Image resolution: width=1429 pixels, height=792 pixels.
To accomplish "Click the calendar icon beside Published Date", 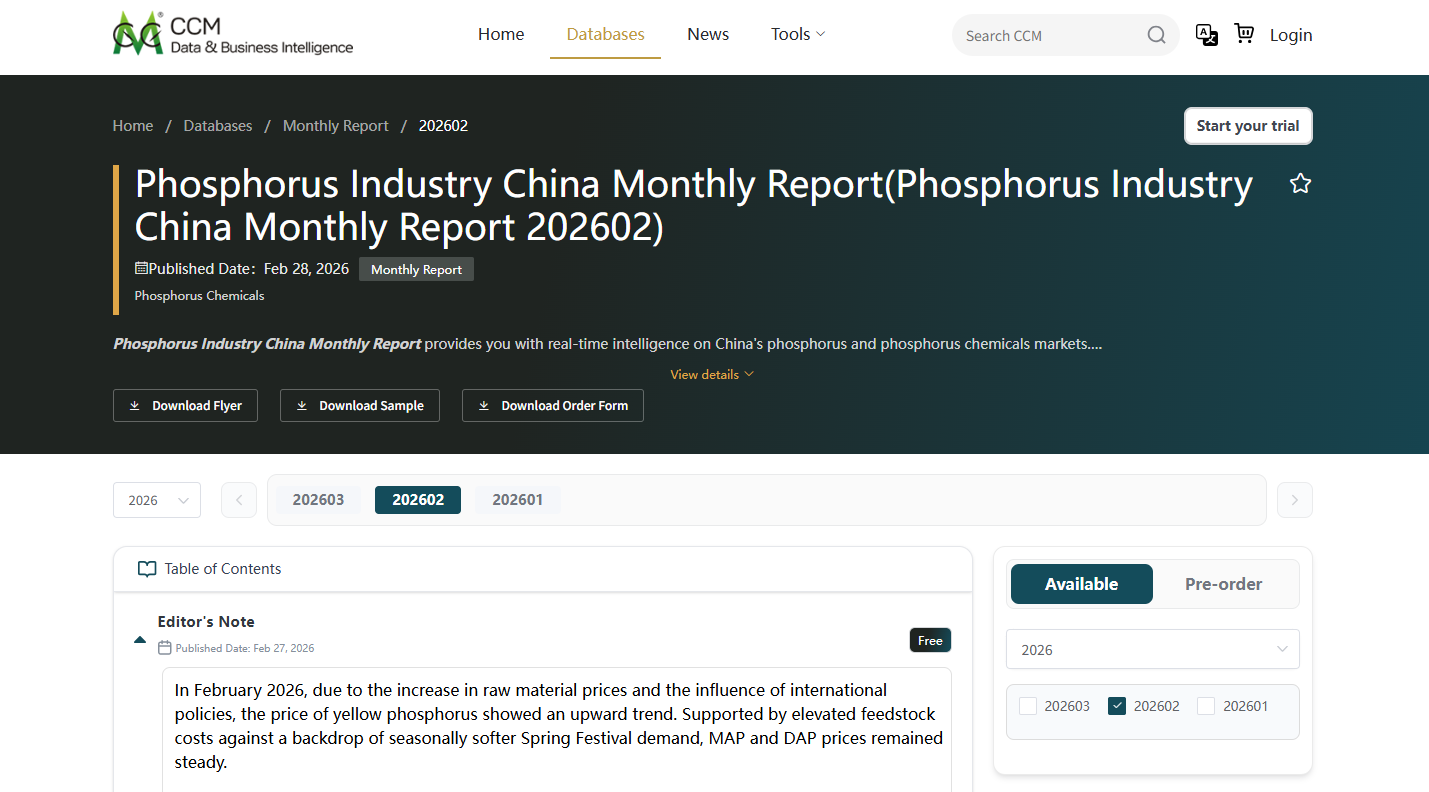I will click(140, 268).
